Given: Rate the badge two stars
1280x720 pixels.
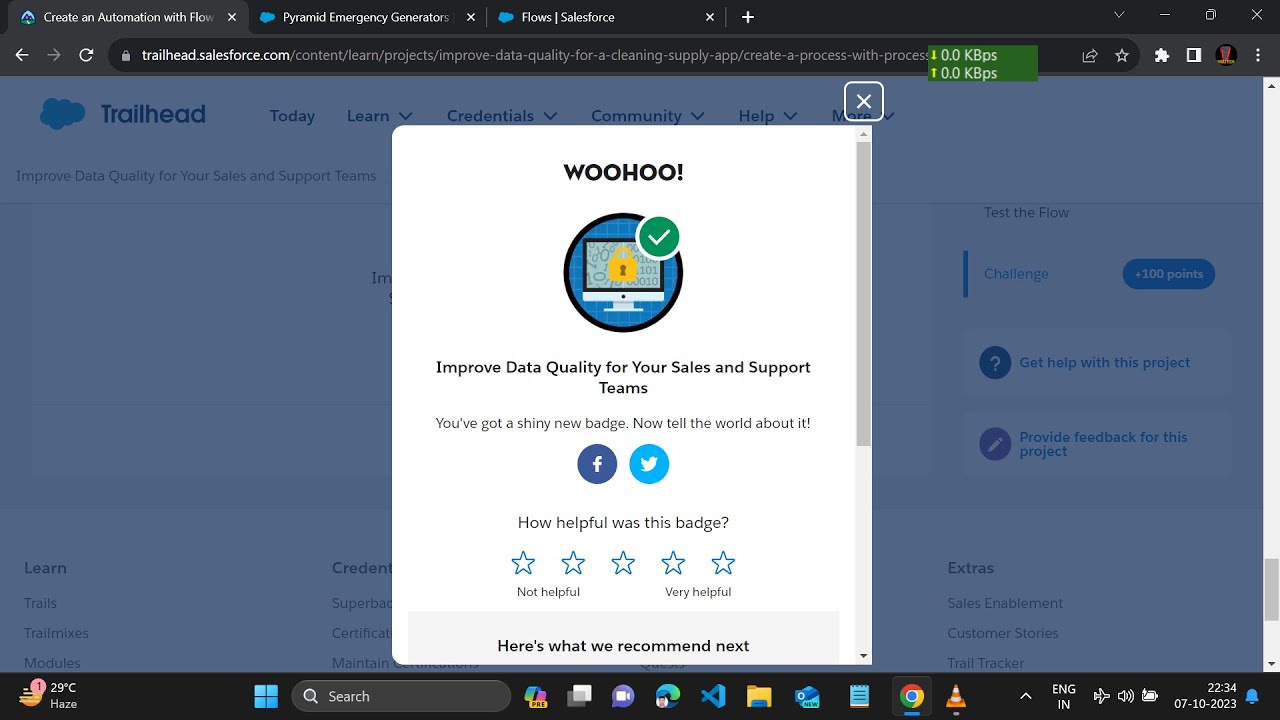Looking at the screenshot, I should click(x=573, y=563).
